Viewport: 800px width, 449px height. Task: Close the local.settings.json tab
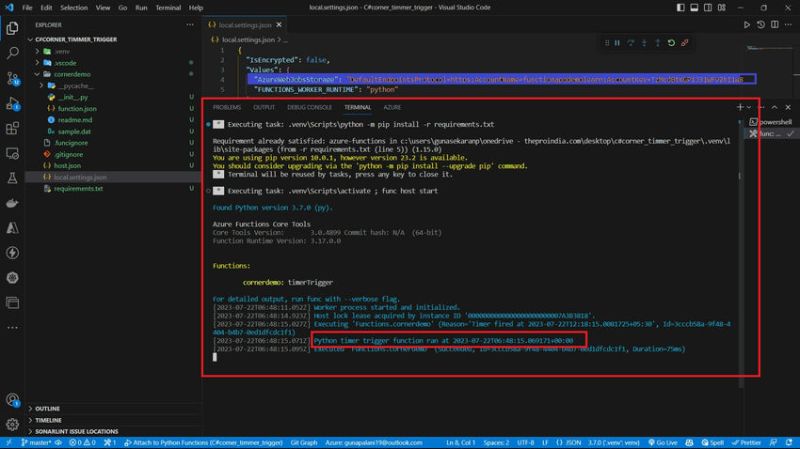(279, 24)
